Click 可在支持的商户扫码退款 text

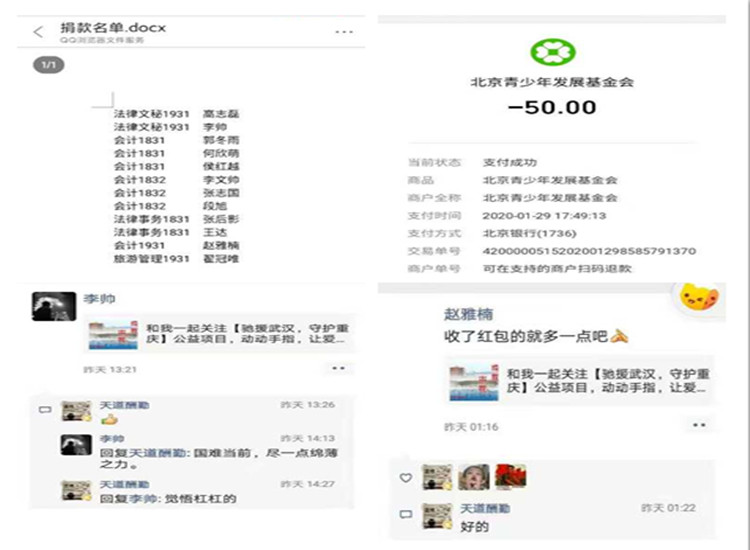pyautogui.click(x=557, y=269)
